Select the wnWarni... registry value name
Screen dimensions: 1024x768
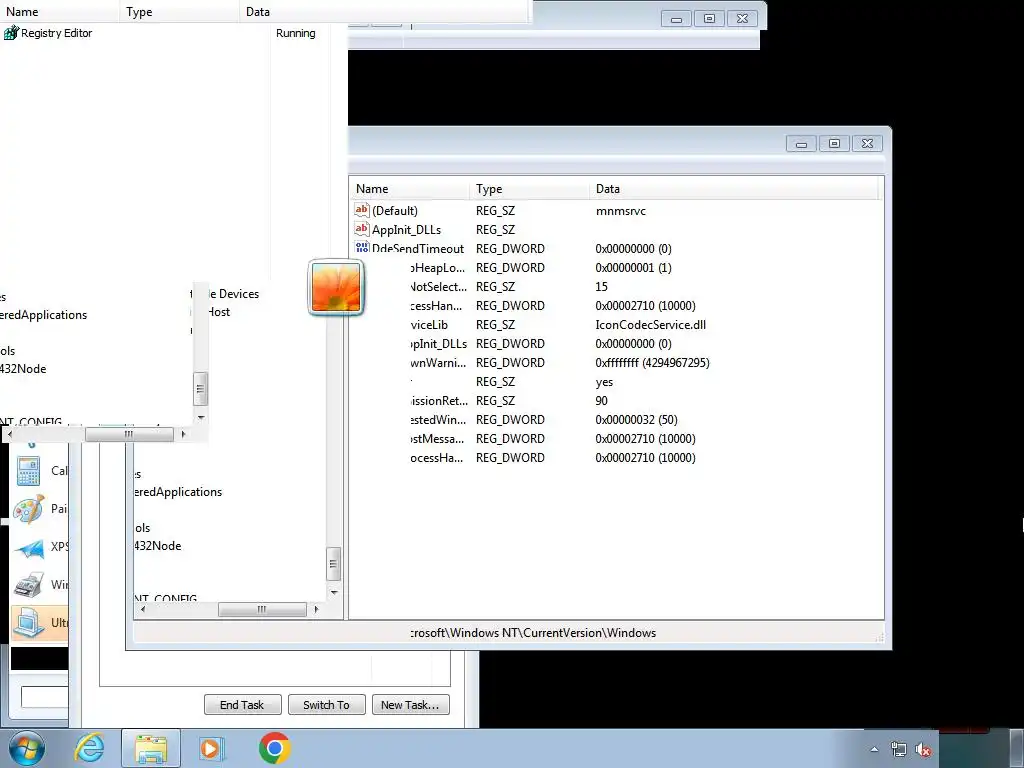(x=438, y=362)
